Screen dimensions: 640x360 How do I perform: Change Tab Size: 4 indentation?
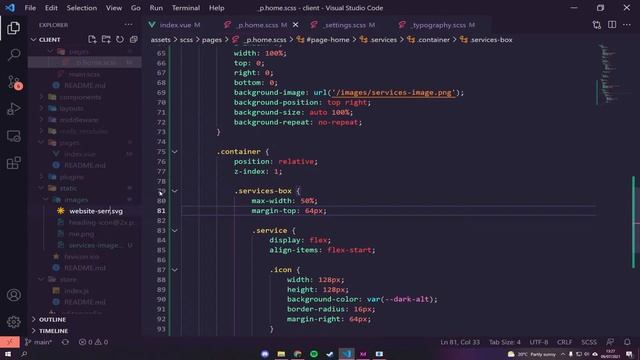(x=504, y=342)
